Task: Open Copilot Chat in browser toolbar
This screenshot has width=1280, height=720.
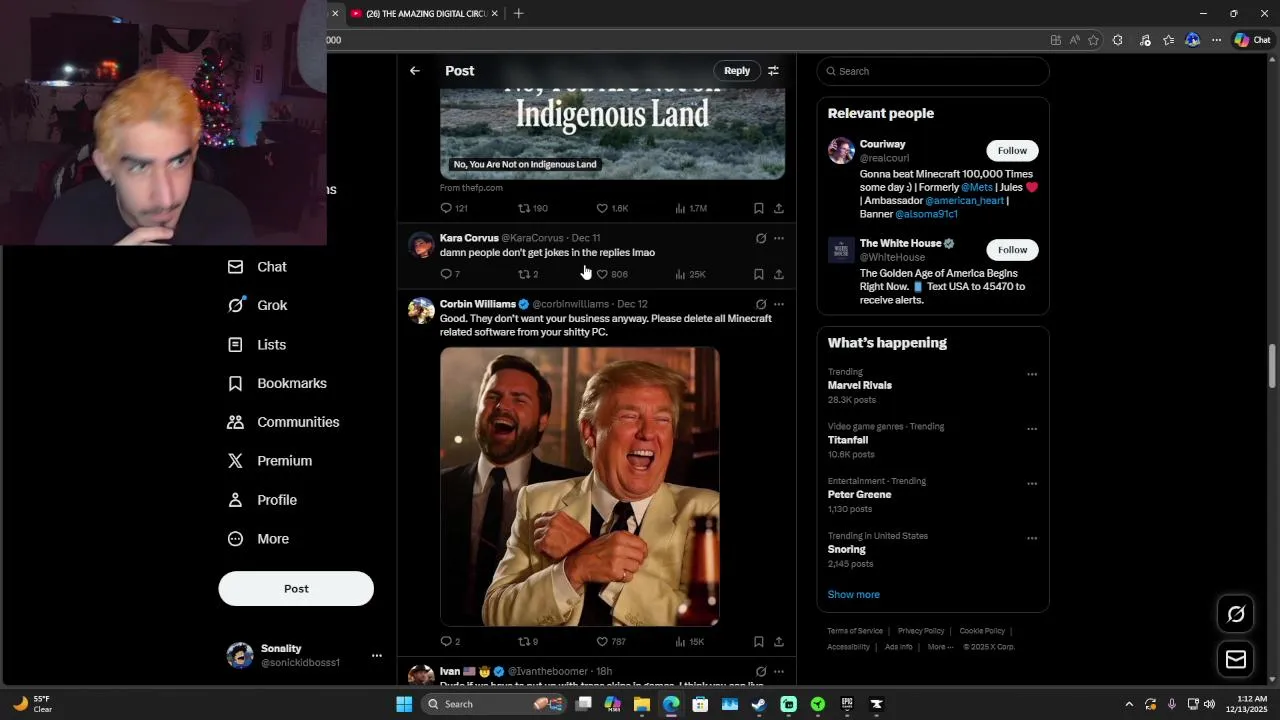Action: [1252, 40]
